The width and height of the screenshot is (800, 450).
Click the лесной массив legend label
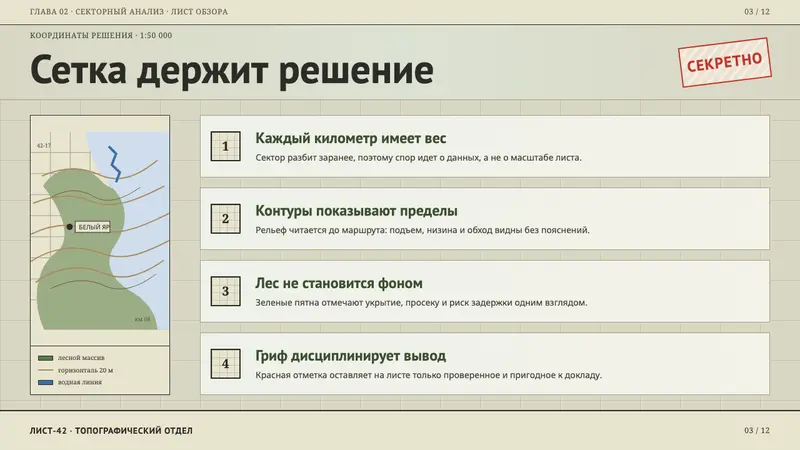(x=81, y=358)
